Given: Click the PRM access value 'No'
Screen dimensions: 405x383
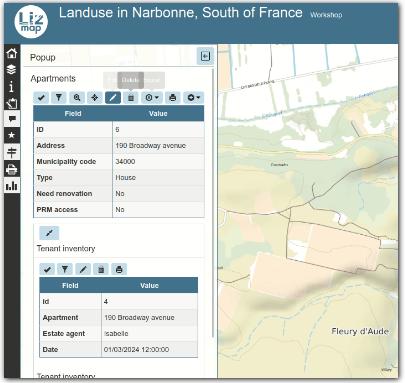Looking at the screenshot, I should tap(120, 210).
